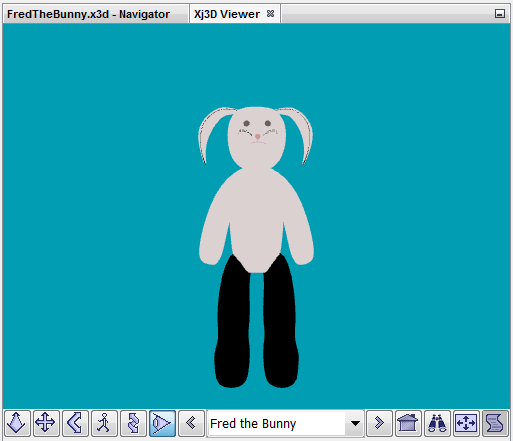
Task: Click the bunny's head in the 3D scene
Action: tap(256, 137)
